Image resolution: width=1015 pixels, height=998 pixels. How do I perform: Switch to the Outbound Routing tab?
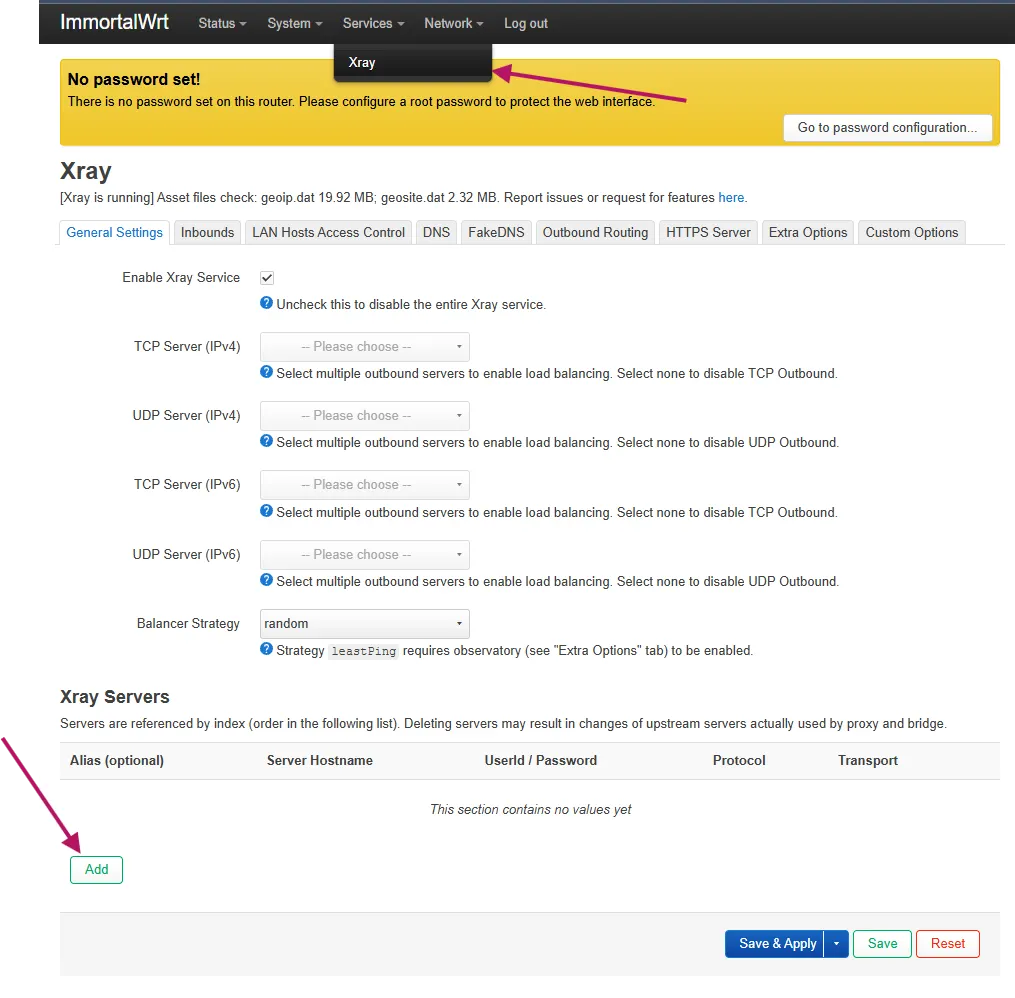click(595, 232)
